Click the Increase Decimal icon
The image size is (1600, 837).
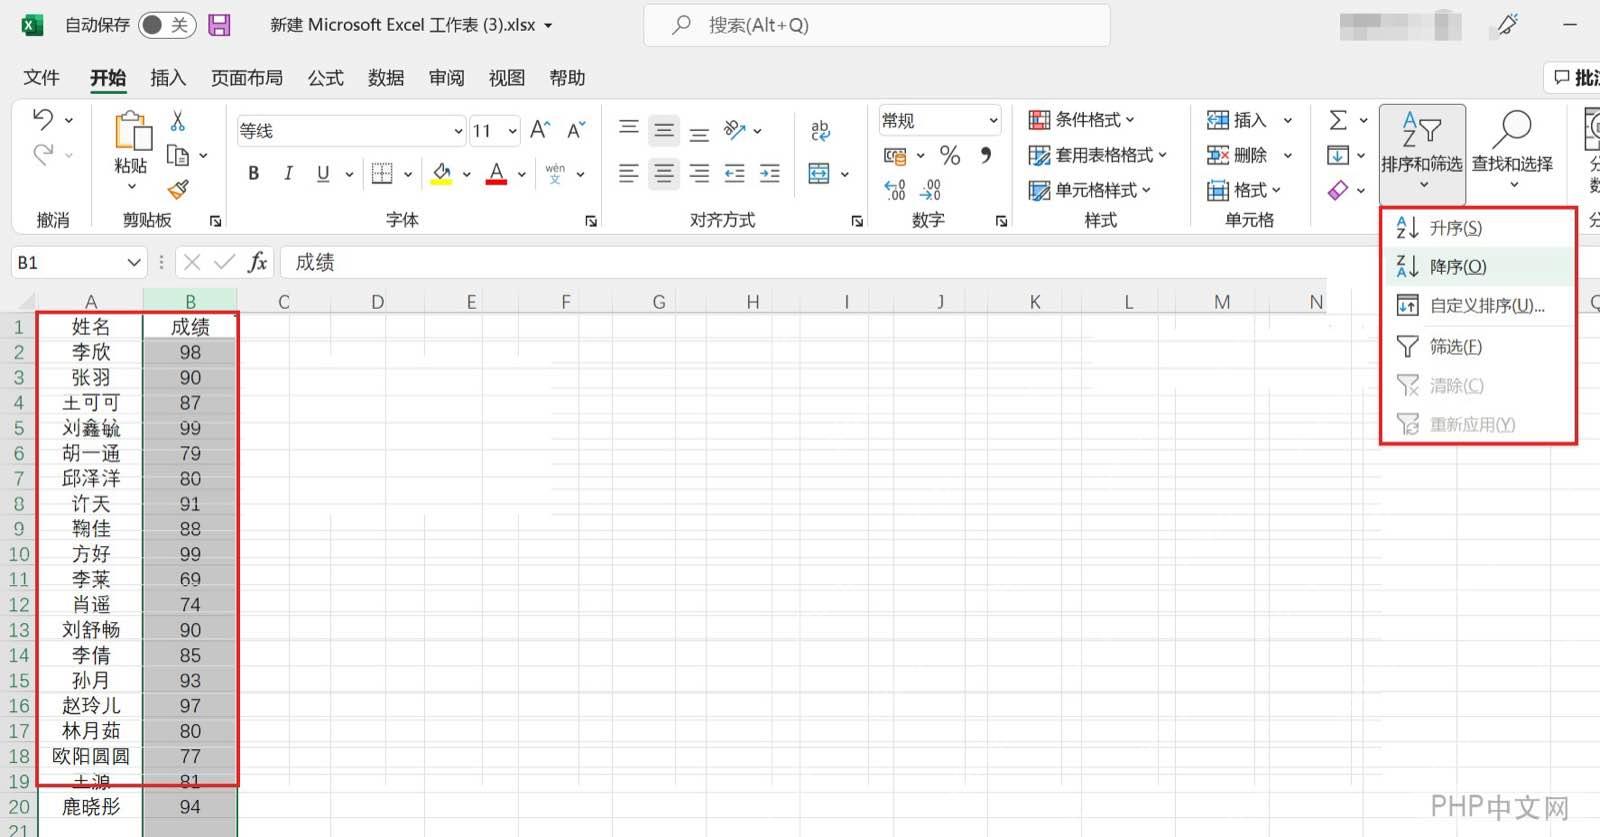coord(895,189)
